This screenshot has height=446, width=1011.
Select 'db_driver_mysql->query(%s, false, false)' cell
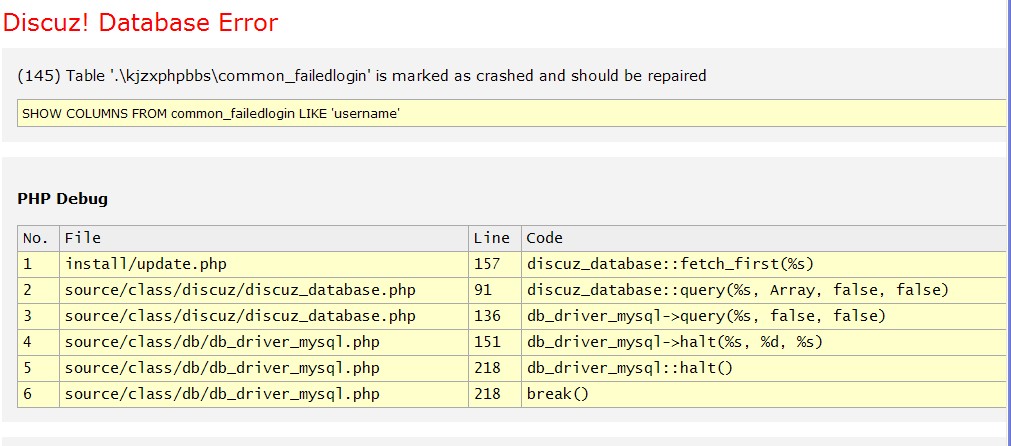point(764,316)
